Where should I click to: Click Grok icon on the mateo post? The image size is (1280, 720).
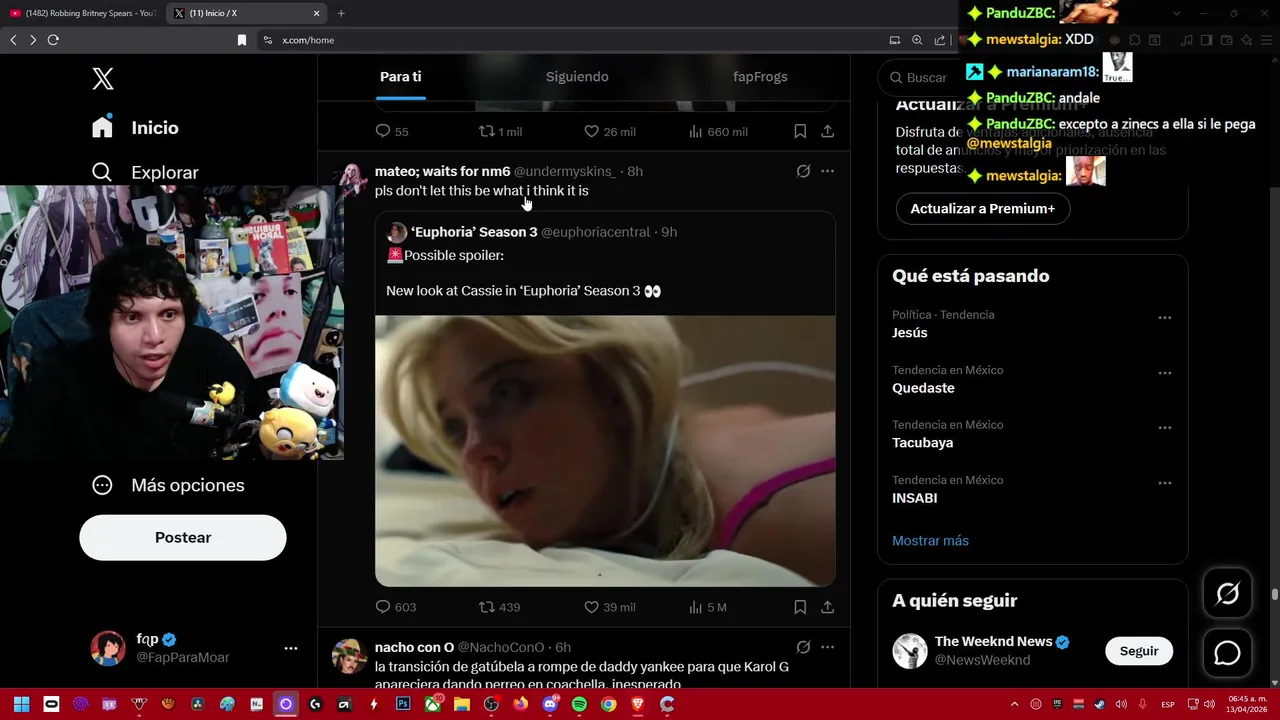click(803, 171)
